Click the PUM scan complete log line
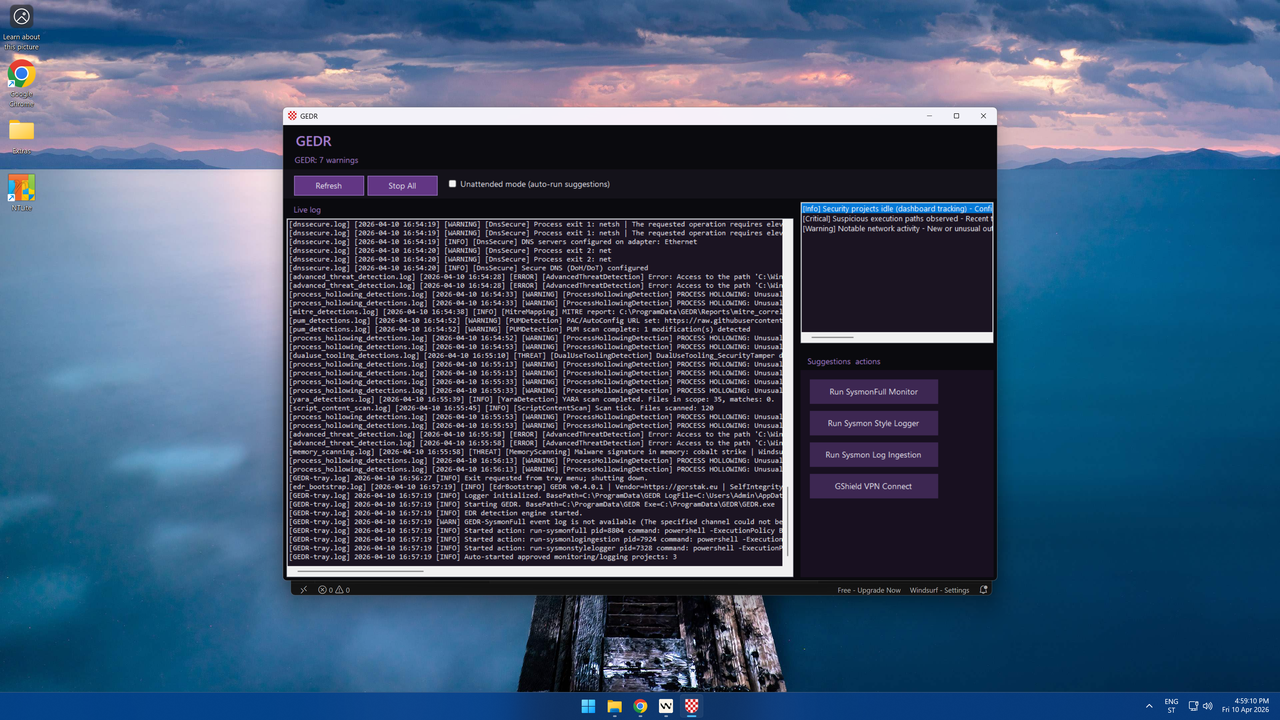 tap(520, 329)
